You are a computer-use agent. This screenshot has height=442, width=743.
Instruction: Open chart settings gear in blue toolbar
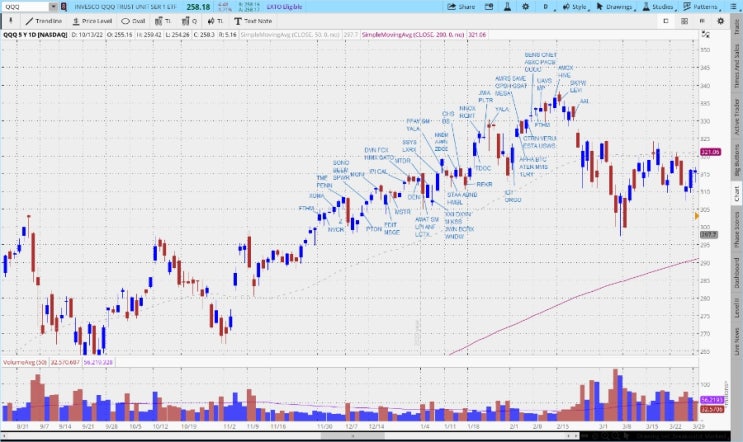pyautogui.click(x=526, y=7)
